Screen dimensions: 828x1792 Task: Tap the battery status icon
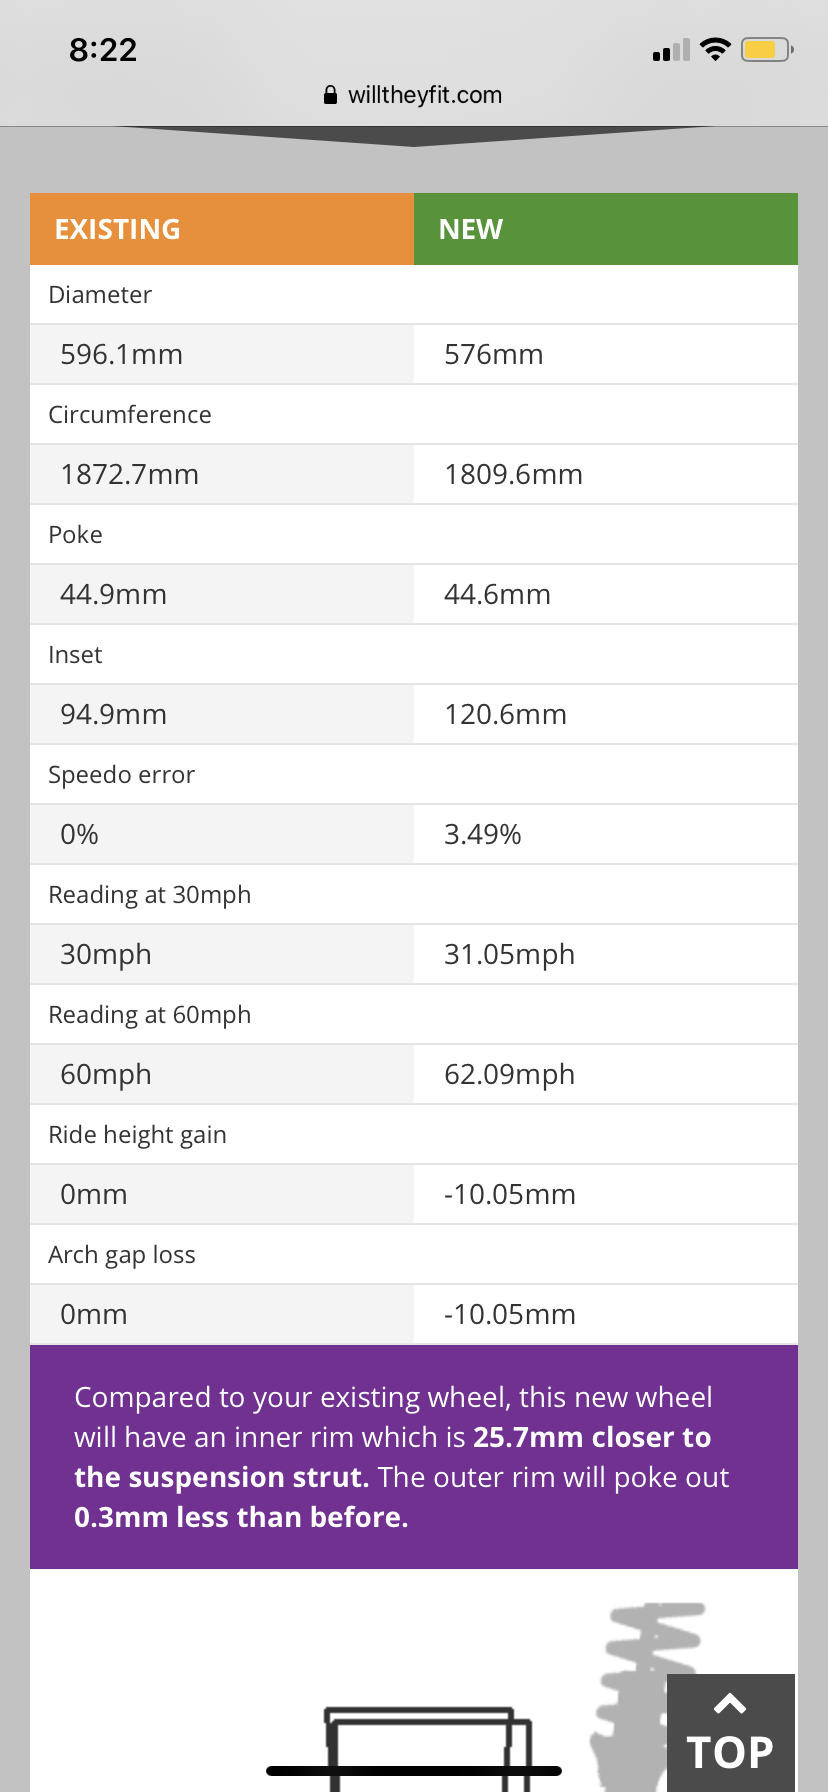(x=767, y=49)
